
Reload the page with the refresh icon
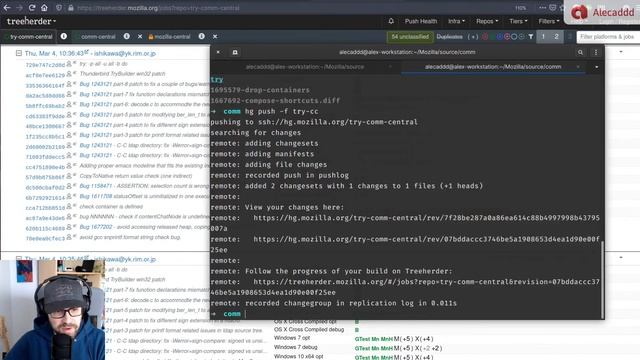[32, 8]
